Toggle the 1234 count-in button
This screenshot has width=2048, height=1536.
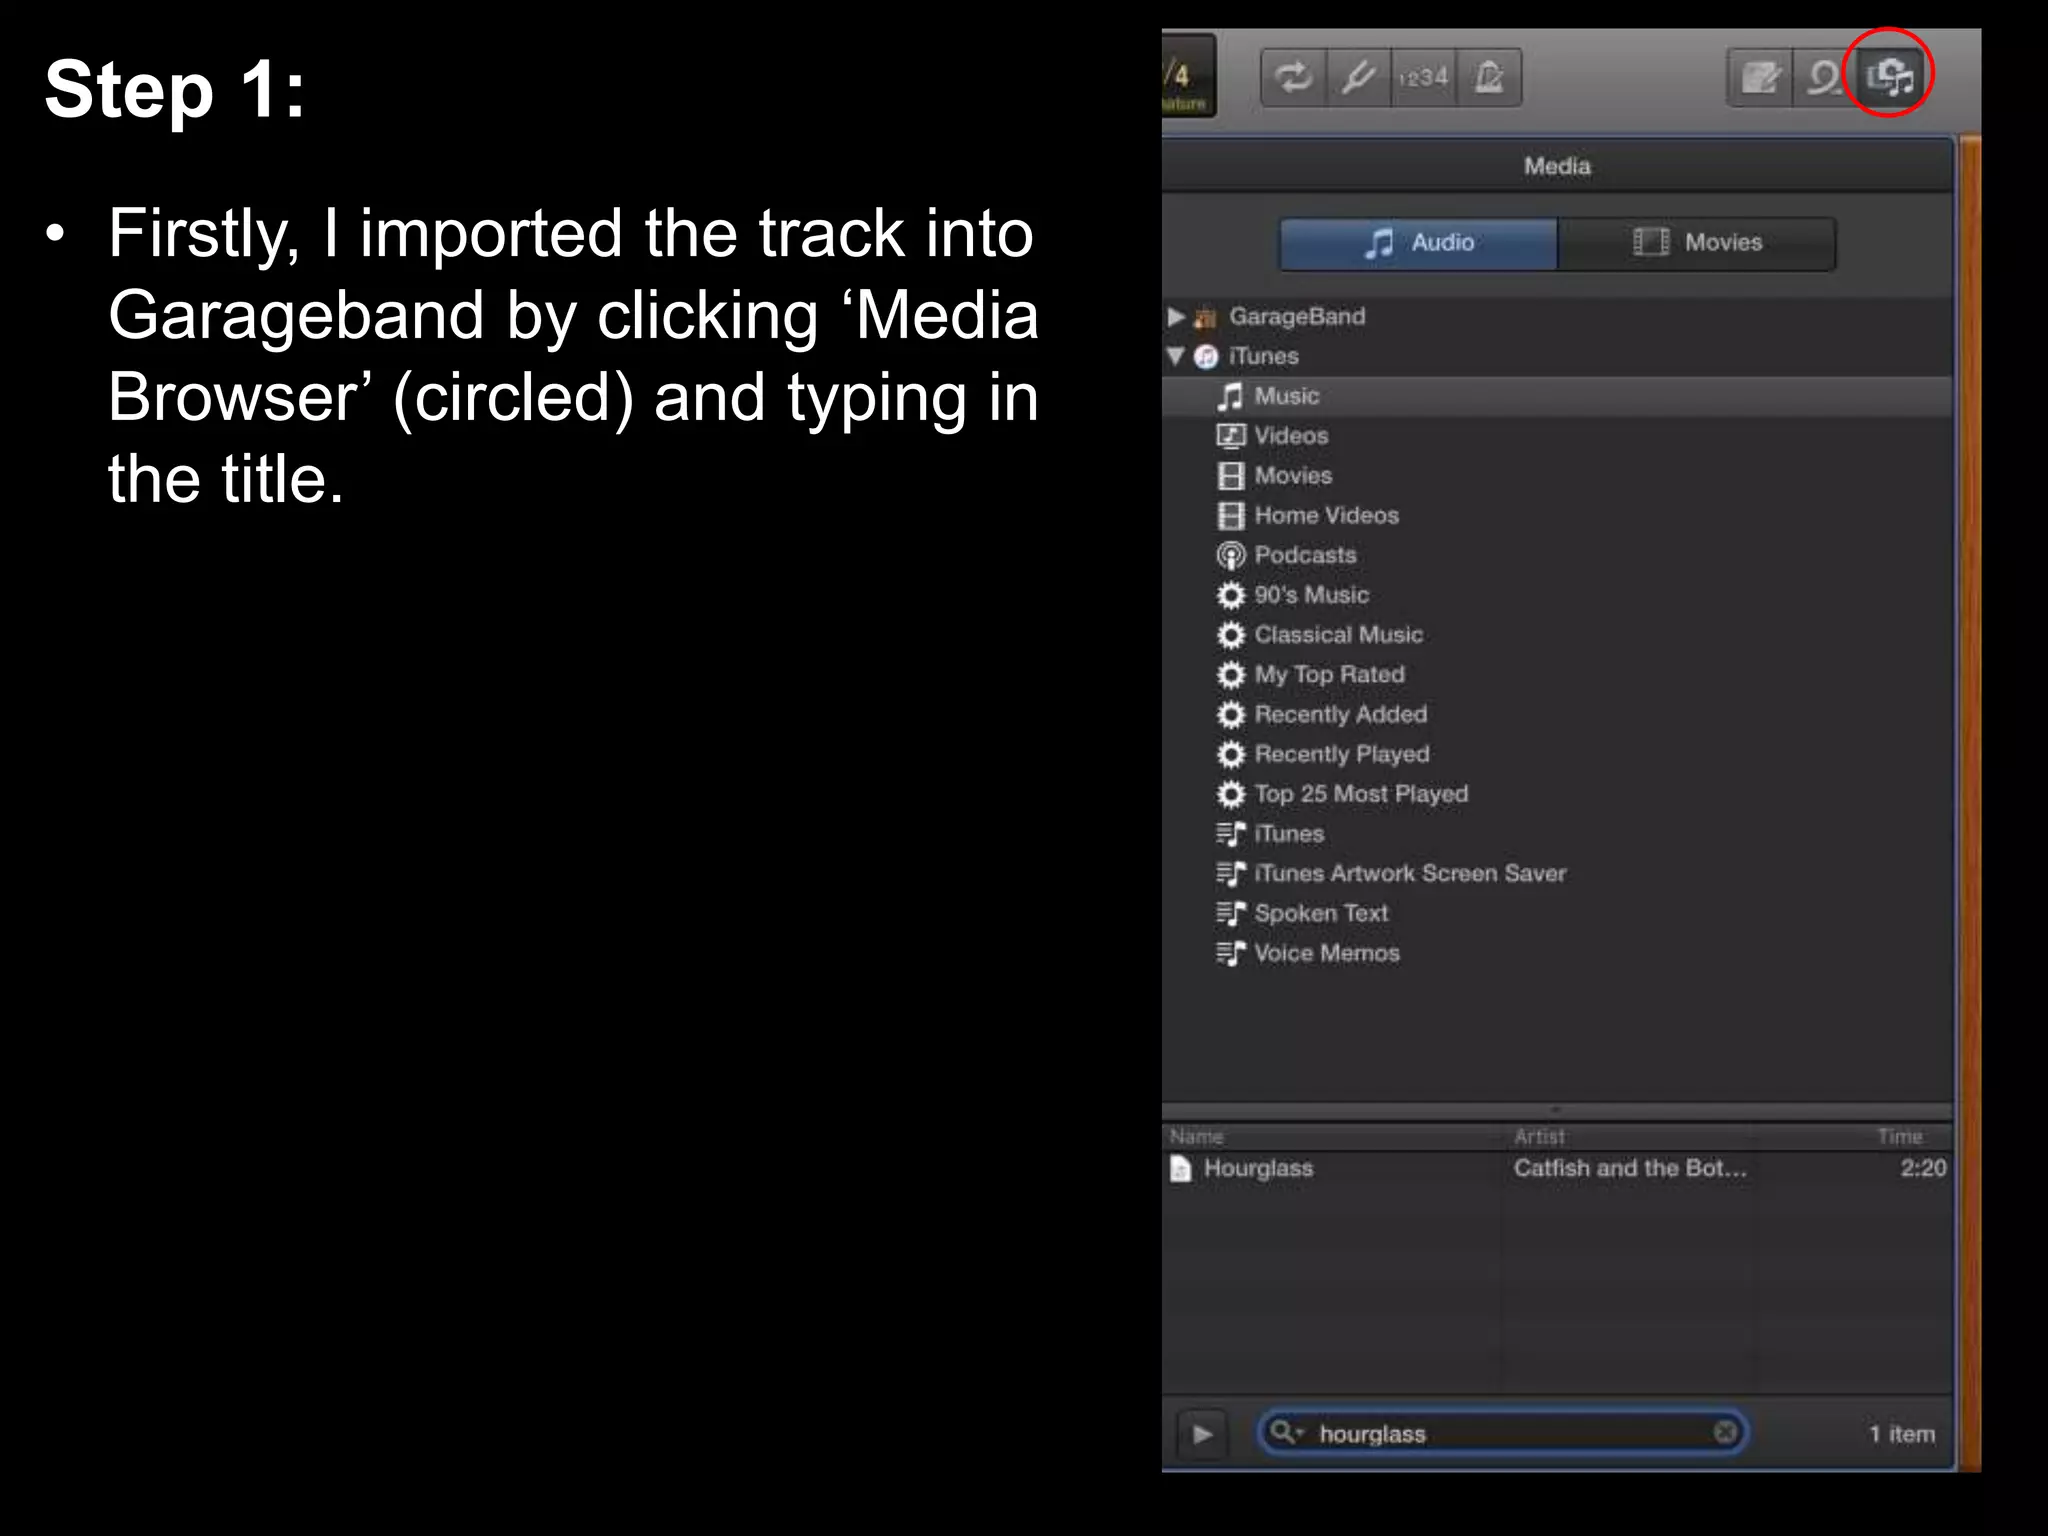(1424, 77)
